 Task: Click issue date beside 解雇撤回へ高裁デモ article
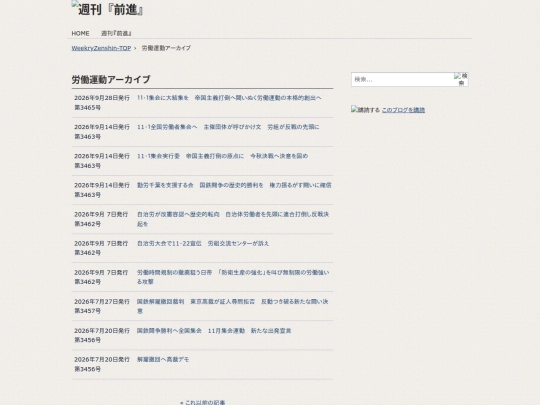click(x=102, y=364)
